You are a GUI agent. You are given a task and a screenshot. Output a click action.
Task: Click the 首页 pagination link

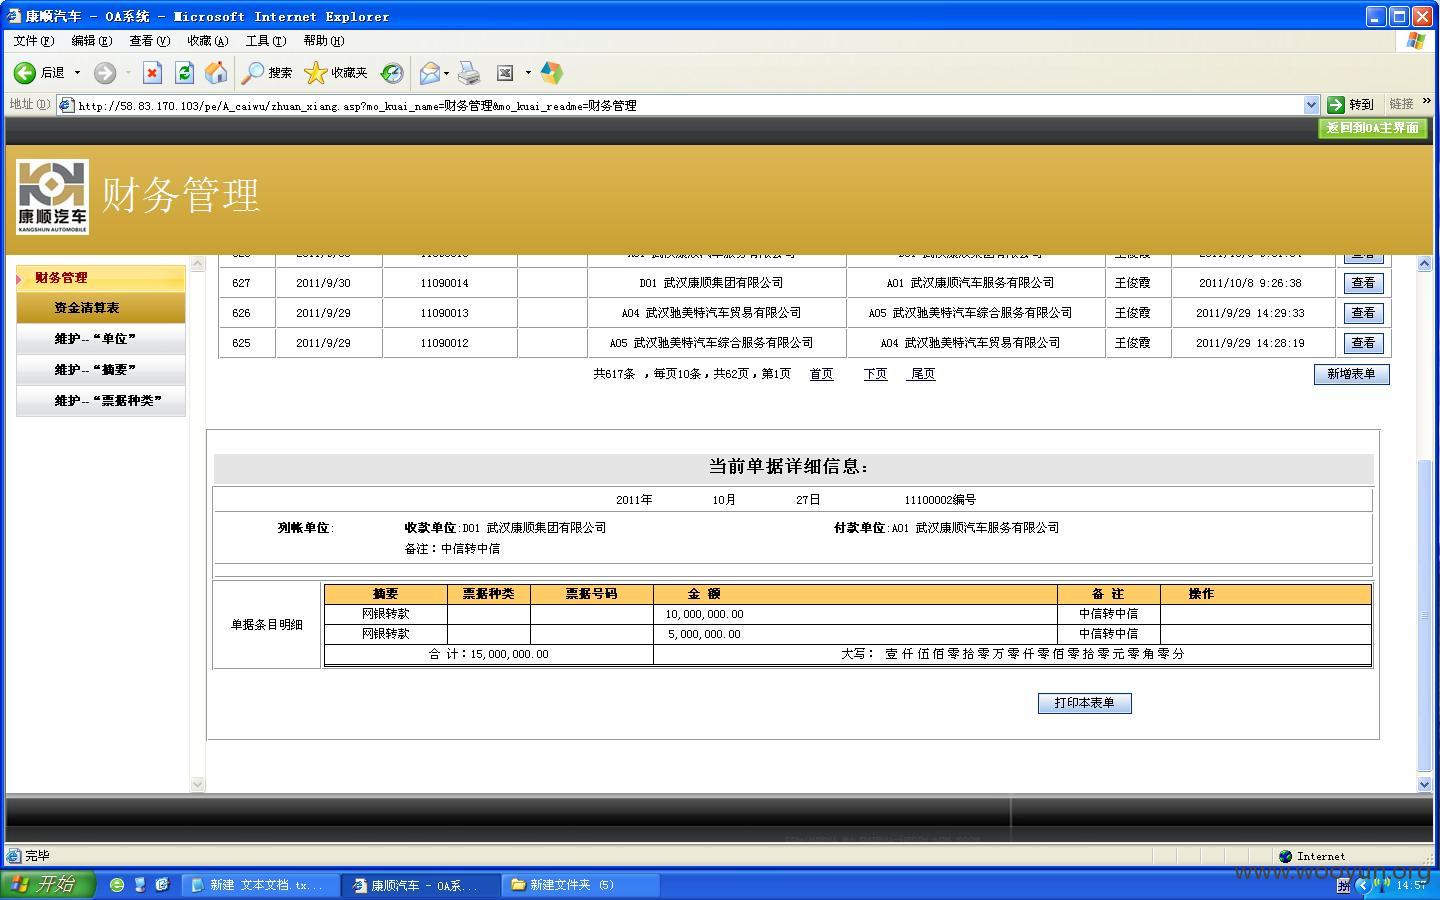[x=821, y=374]
